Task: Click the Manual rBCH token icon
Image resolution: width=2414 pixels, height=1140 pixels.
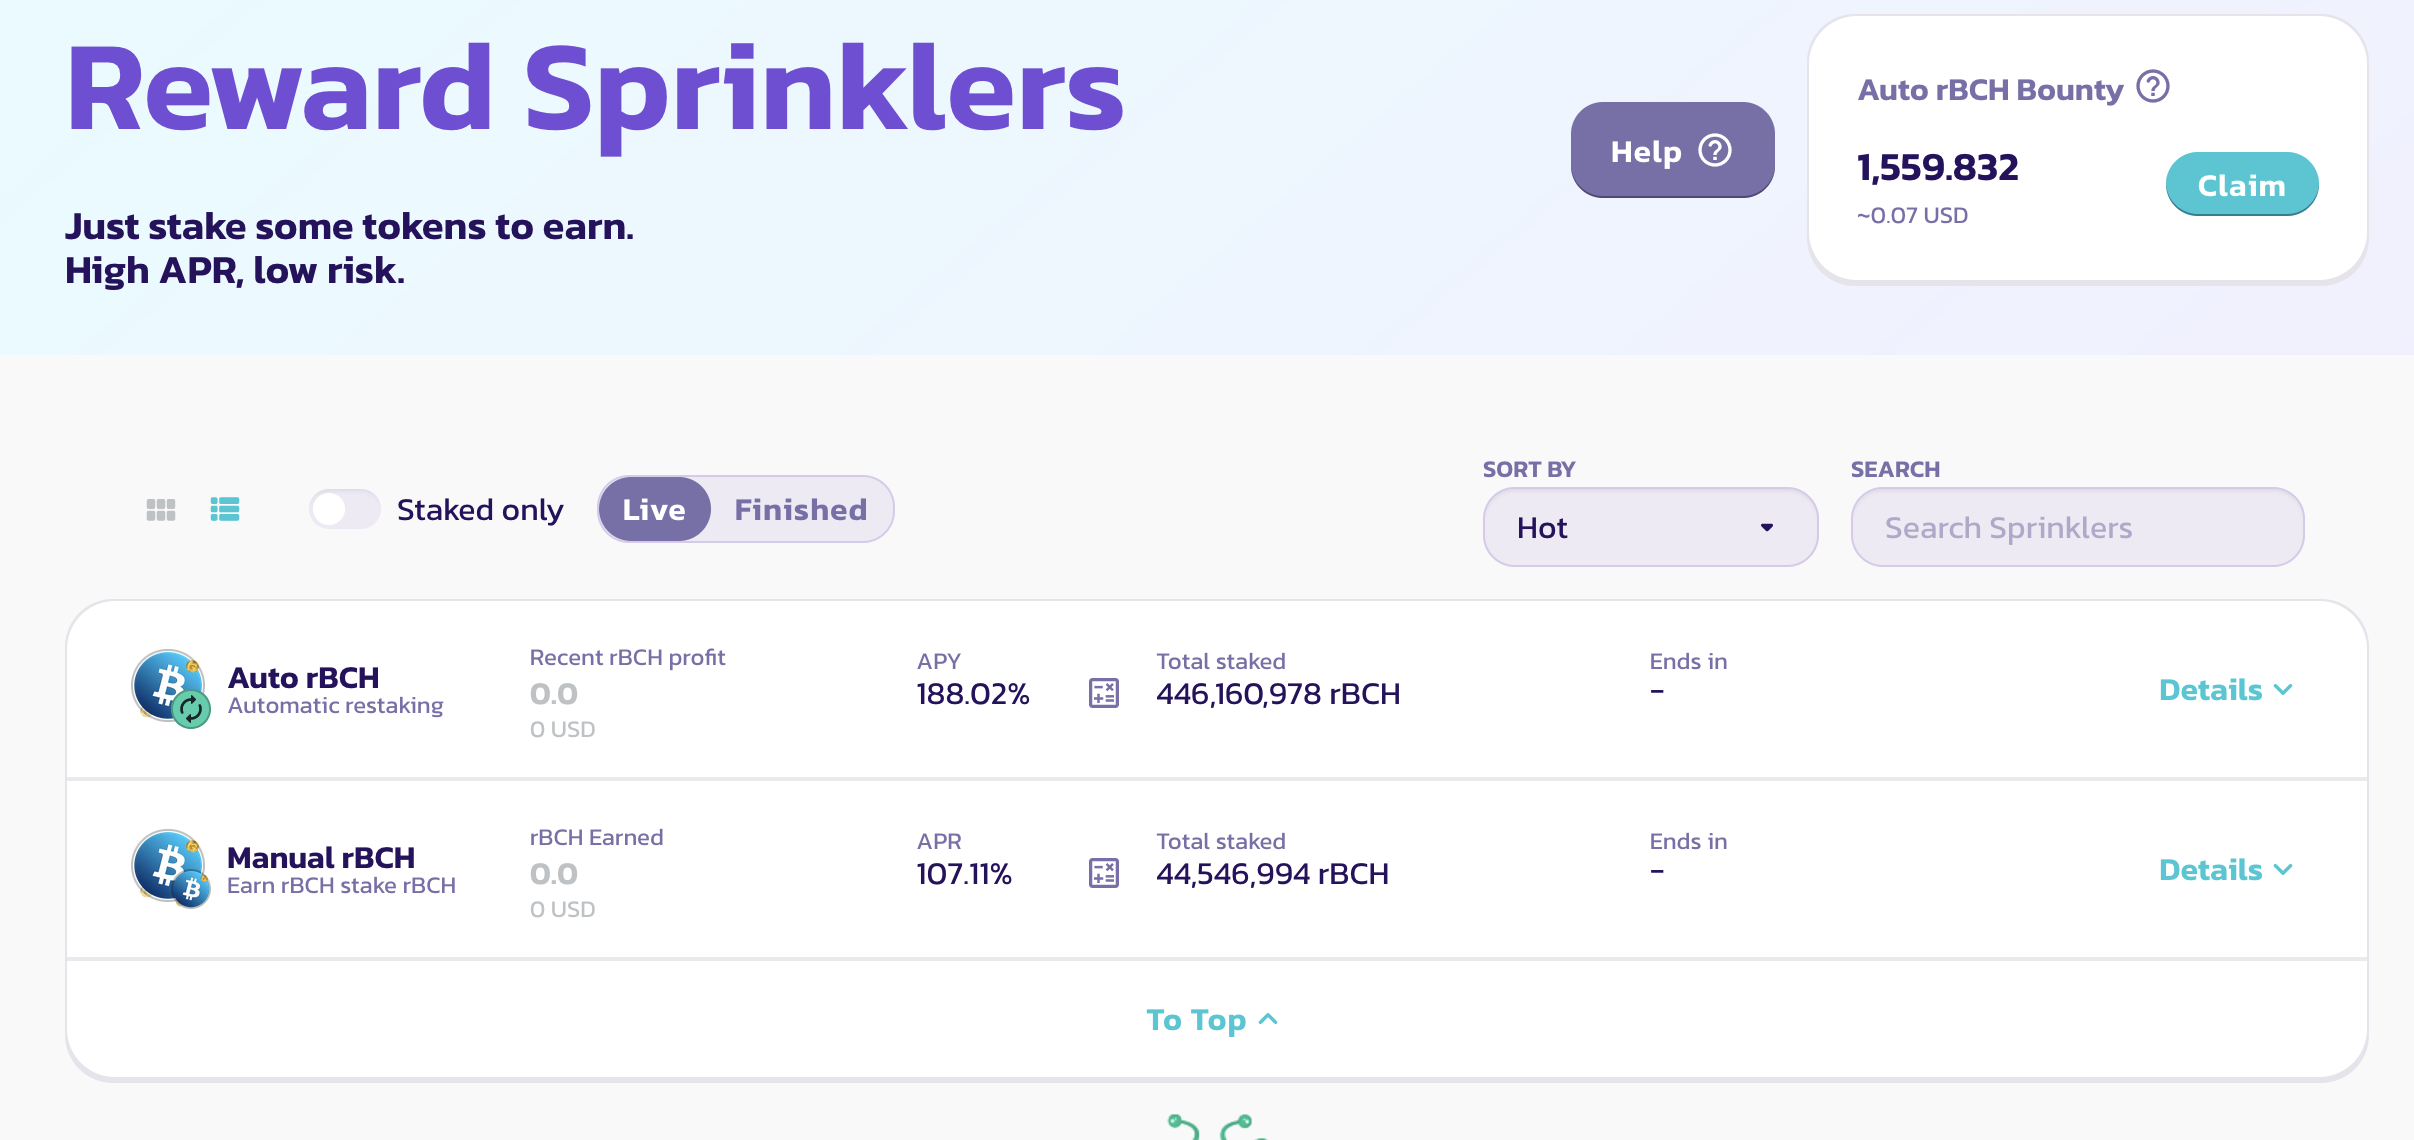Action: 171,869
